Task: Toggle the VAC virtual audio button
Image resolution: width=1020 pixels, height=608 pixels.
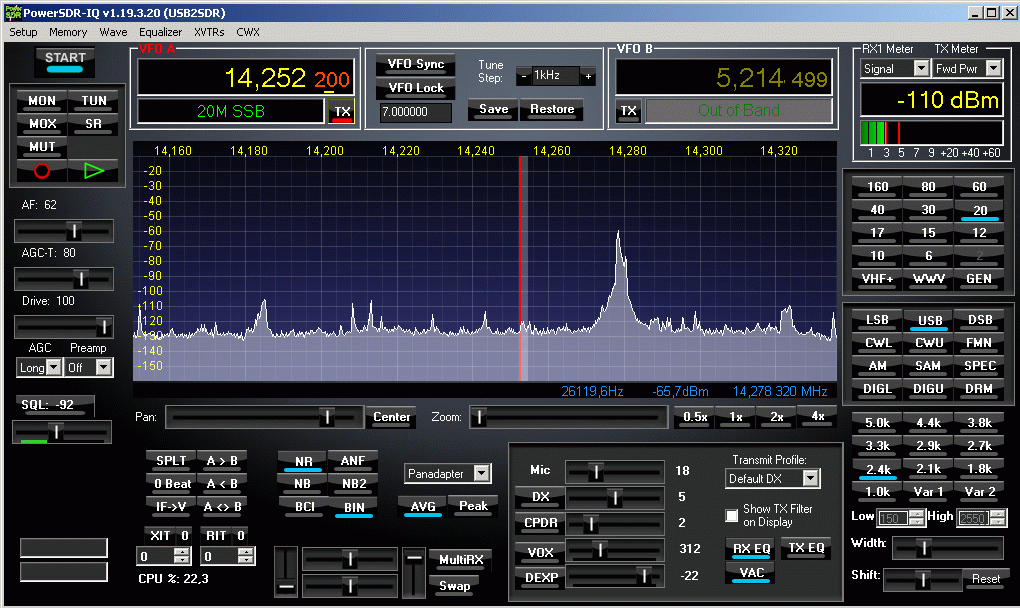Action: click(x=752, y=573)
